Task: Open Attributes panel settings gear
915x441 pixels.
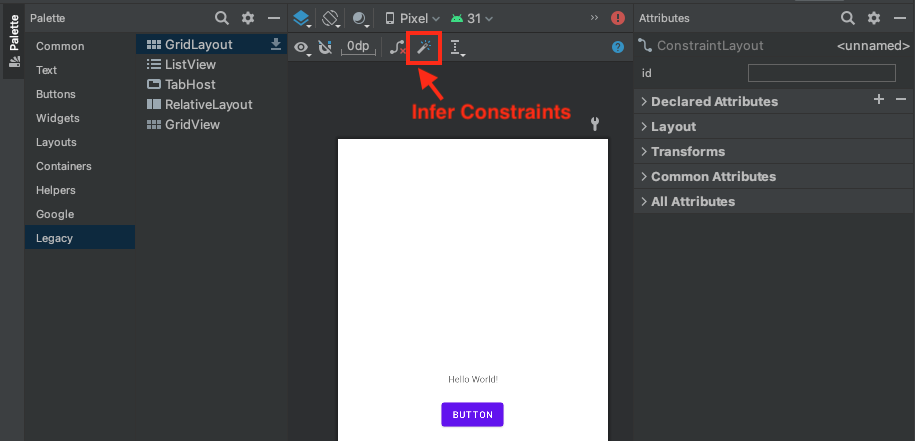Action: 874,18
